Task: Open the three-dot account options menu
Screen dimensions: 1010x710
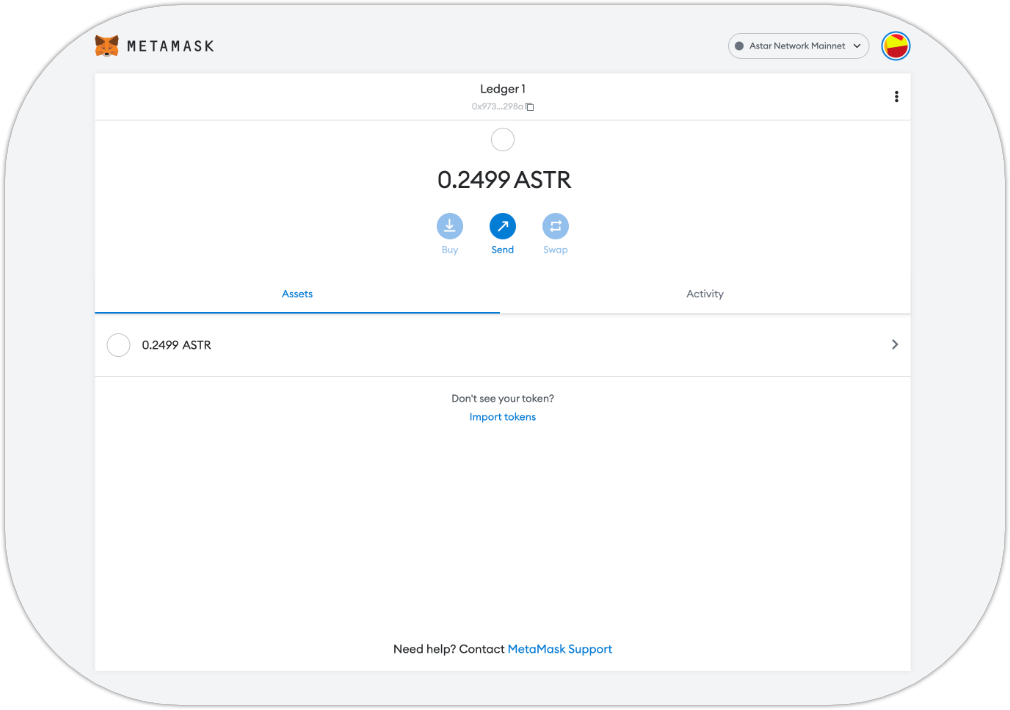Action: 896,97
